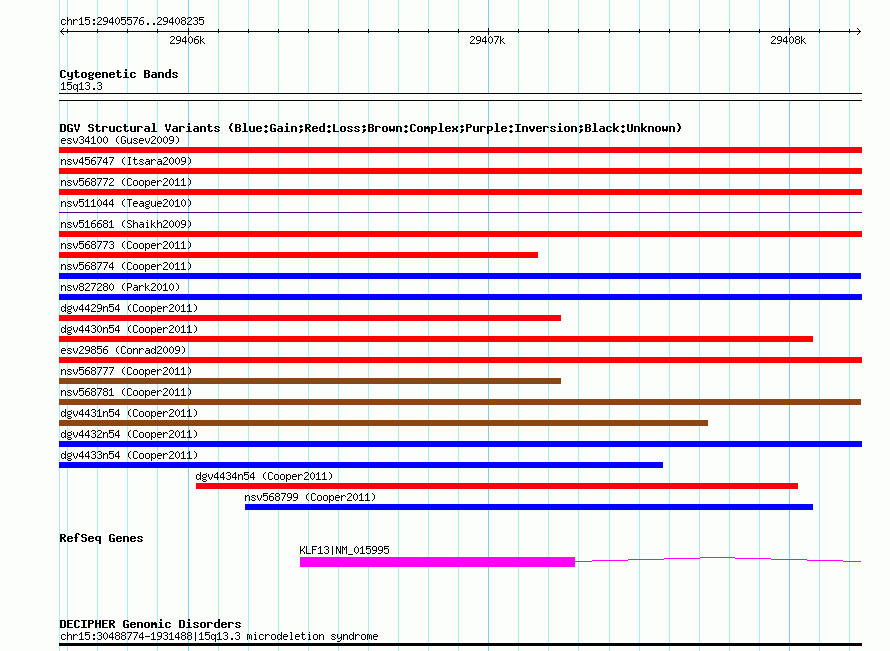Select the red bar for dgv4434n54

[x=497, y=486]
